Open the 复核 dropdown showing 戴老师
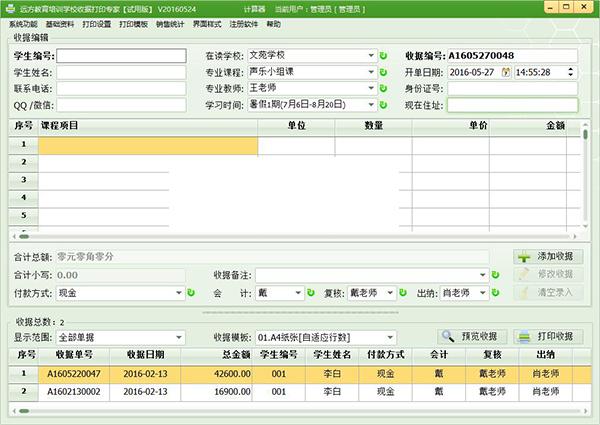The image size is (600, 425). click(390, 293)
